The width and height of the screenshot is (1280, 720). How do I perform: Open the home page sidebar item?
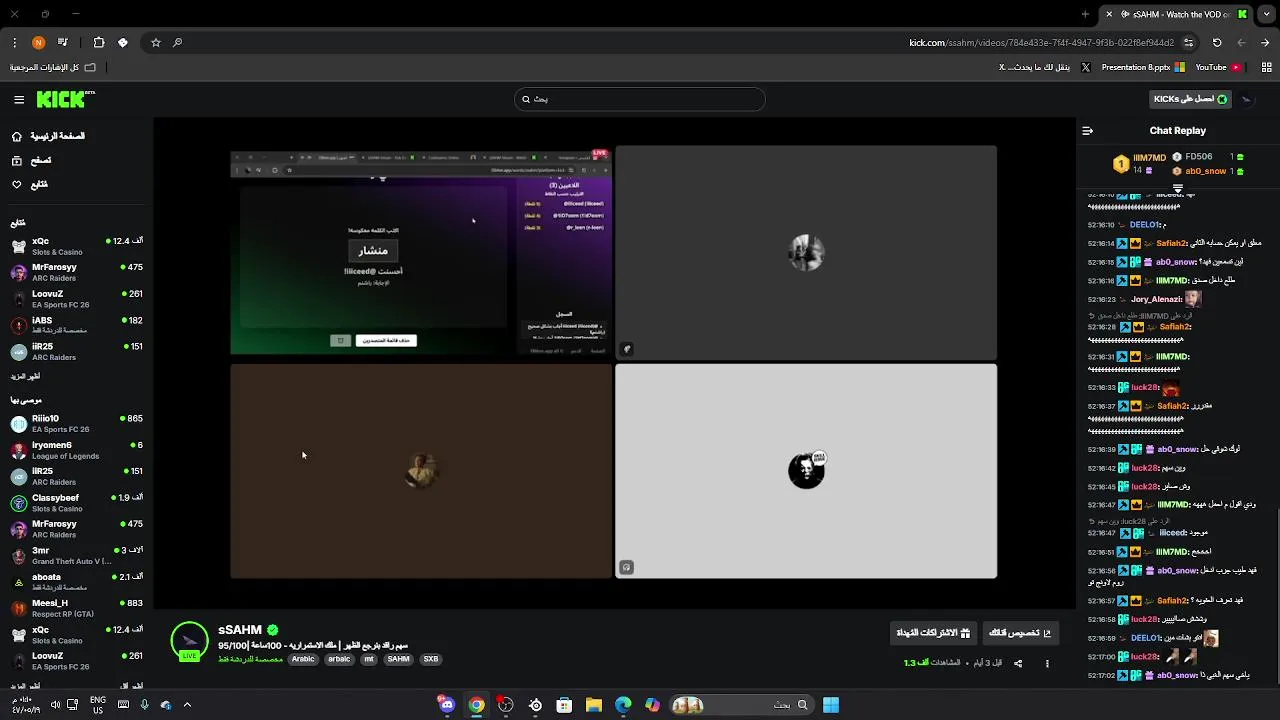pos(48,136)
